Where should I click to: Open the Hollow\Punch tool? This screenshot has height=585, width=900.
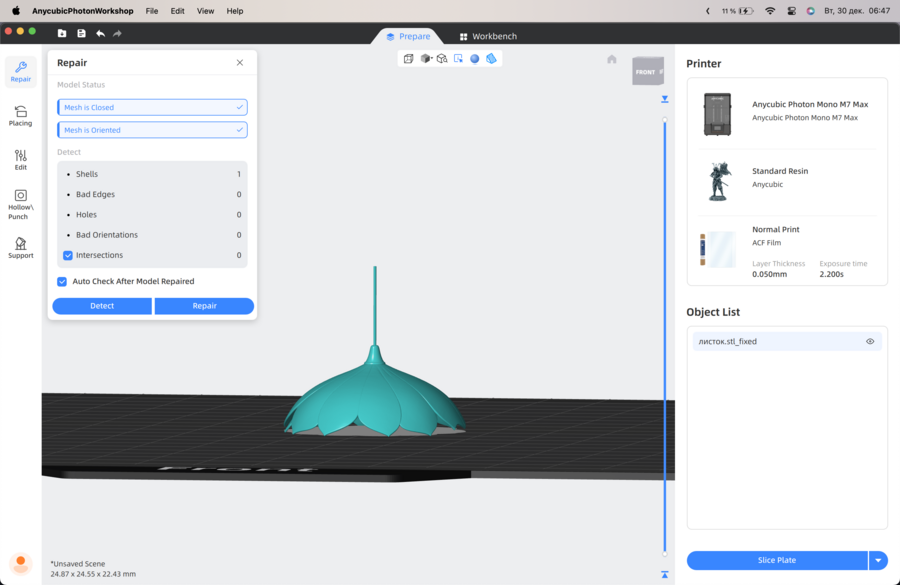(20, 203)
